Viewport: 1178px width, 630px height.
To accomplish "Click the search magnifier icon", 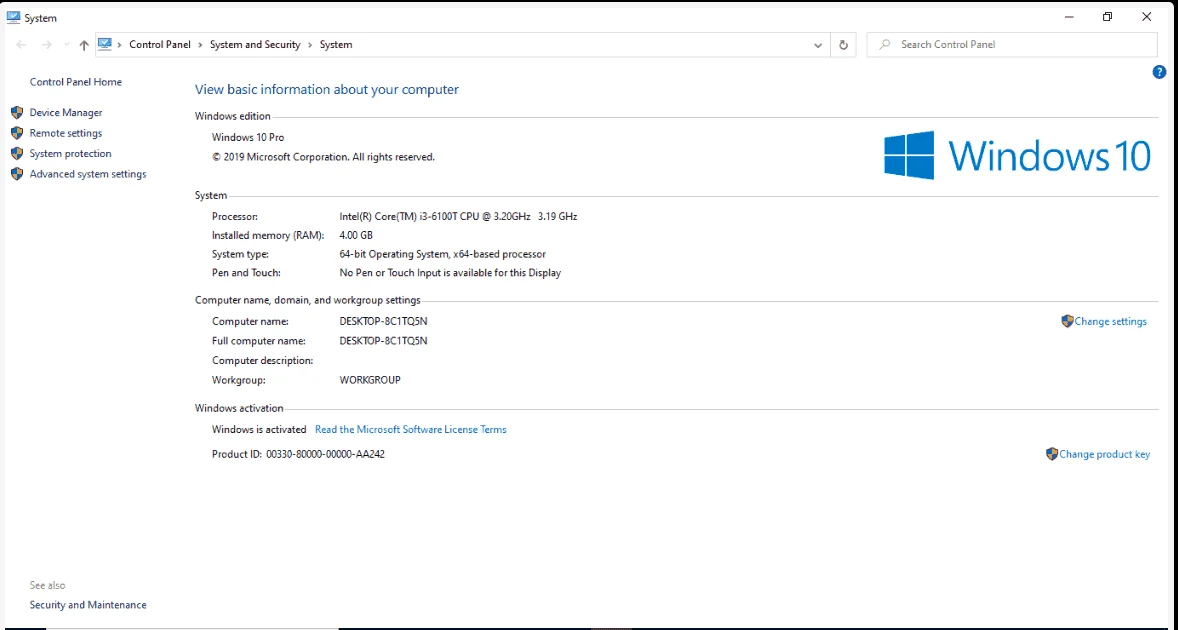I will [x=886, y=44].
